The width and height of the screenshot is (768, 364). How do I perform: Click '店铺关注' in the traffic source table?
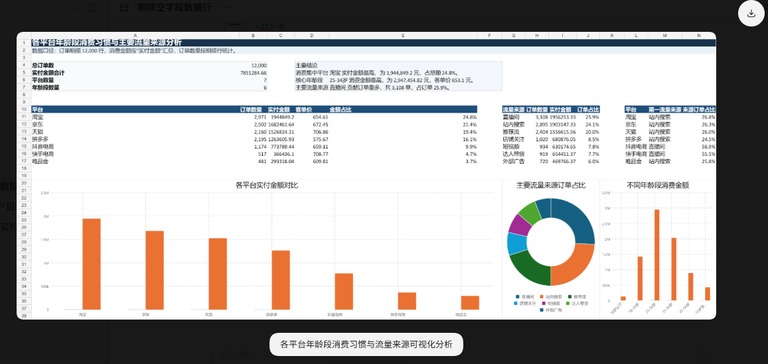[x=513, y=139]
